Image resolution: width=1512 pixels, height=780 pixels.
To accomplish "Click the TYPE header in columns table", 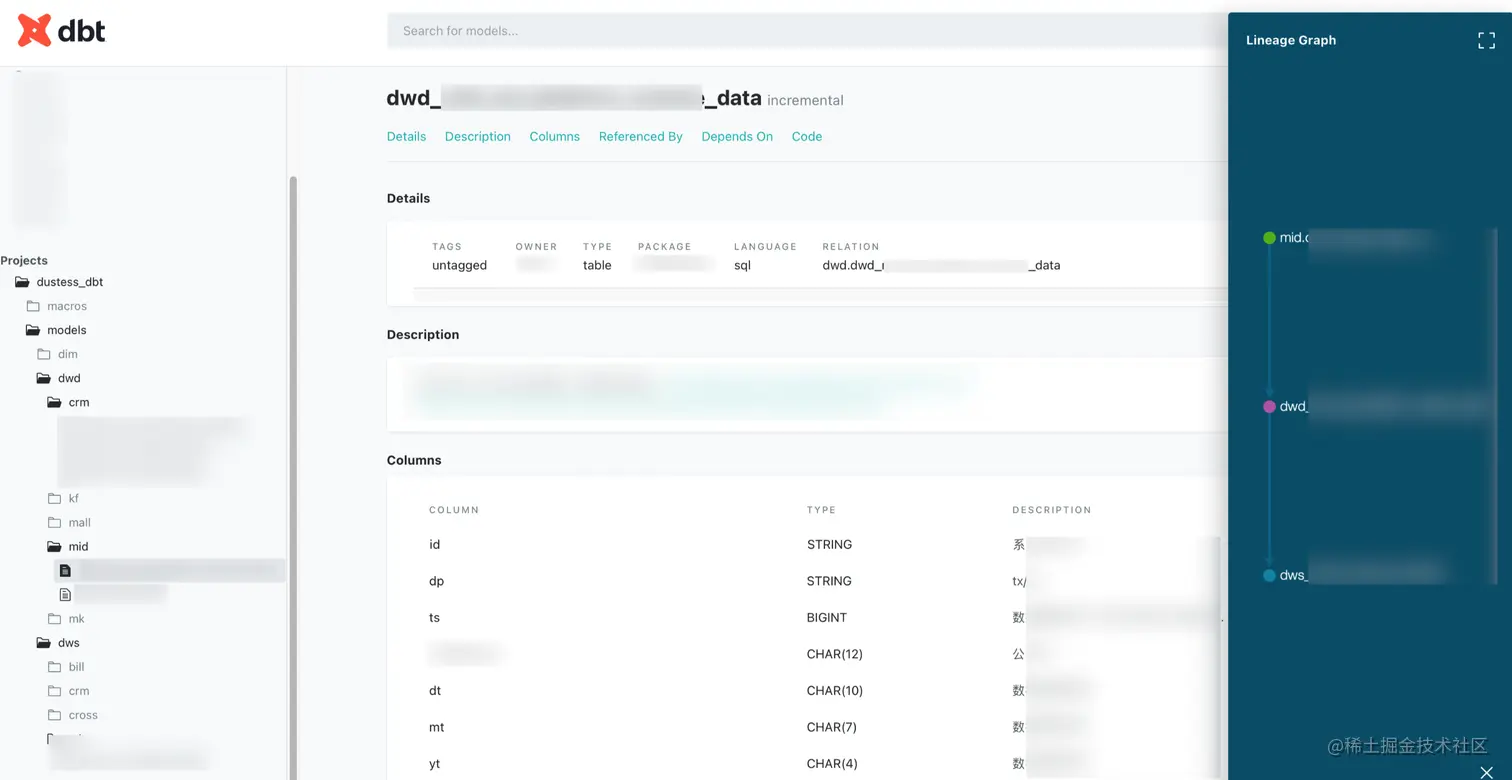I will coord(821,510).
